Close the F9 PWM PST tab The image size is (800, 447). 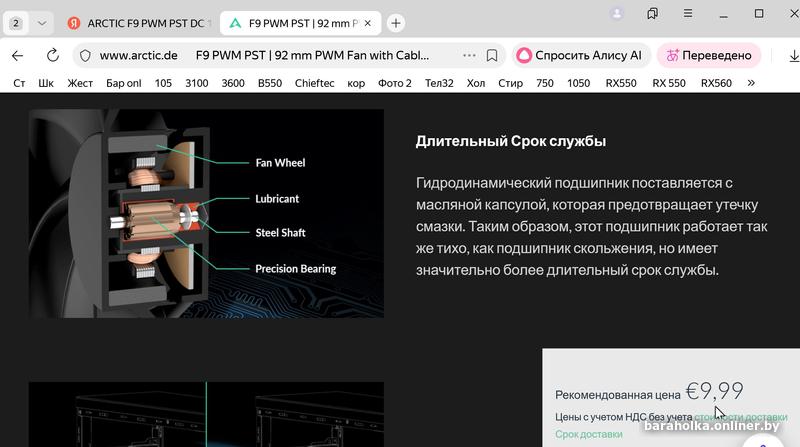pyautogui.click(x=368, y=23)
